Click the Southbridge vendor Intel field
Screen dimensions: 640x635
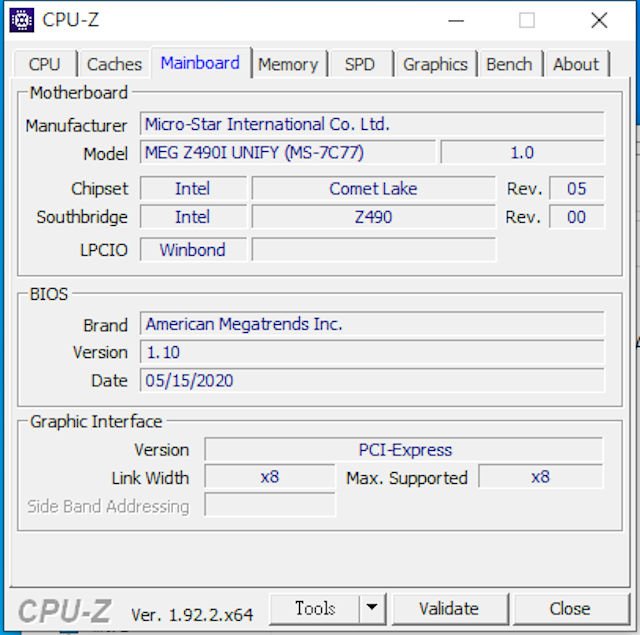click(193, 217)
